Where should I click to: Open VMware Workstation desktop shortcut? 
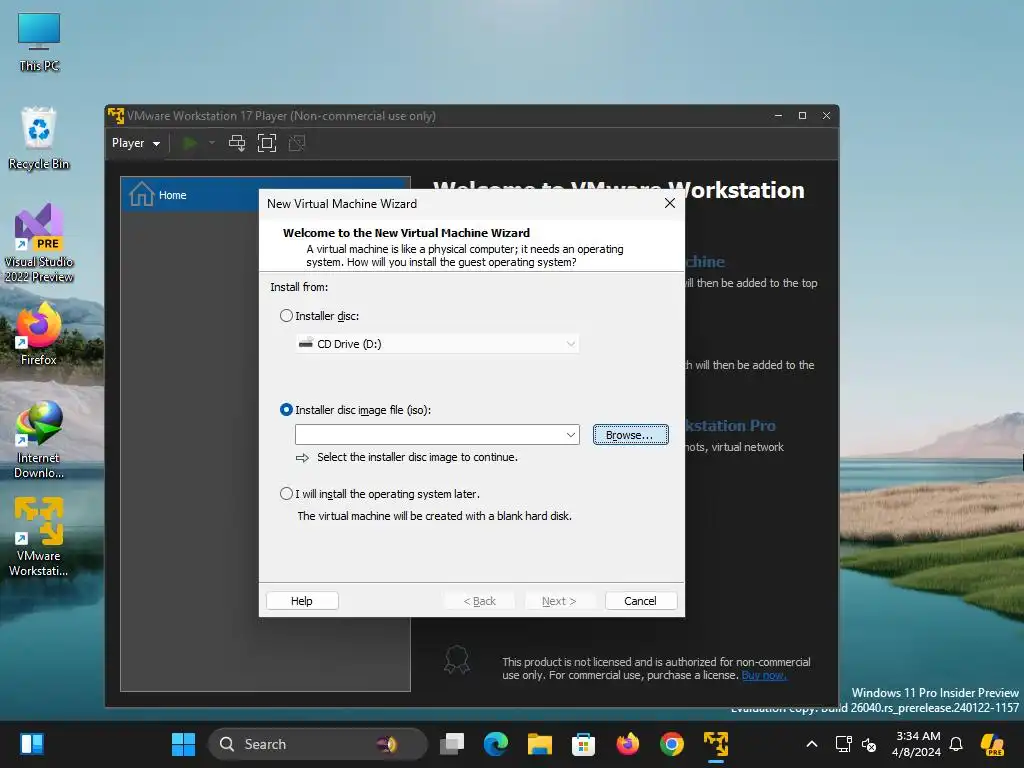39,537
